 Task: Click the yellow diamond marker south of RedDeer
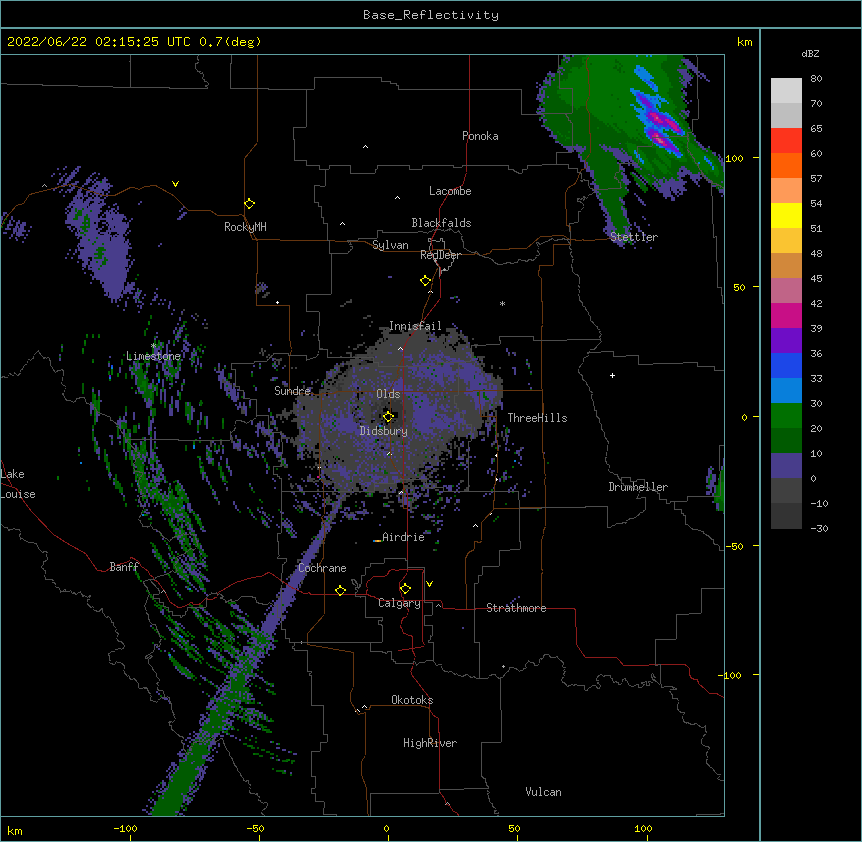[426, 281]
